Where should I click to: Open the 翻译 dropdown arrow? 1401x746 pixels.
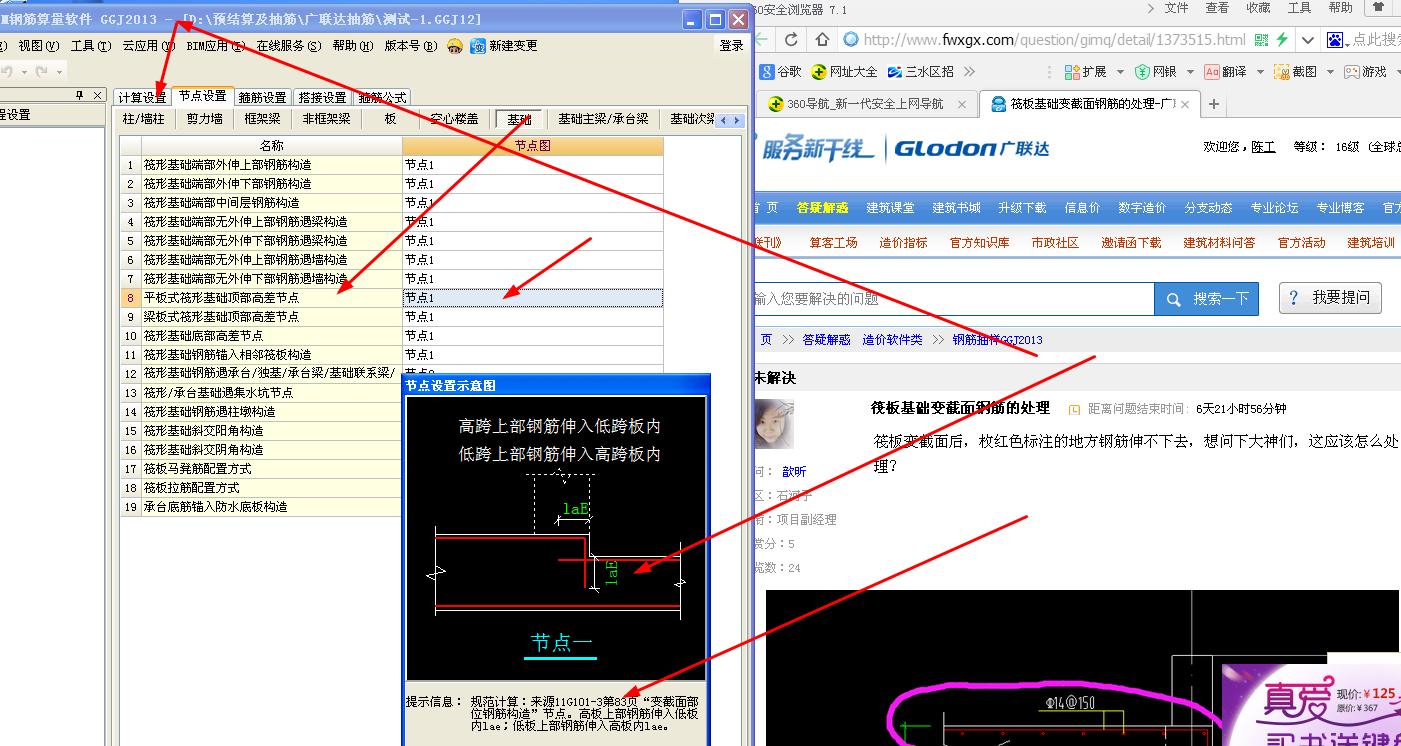pyautogui.click(x=1260, y=72)
